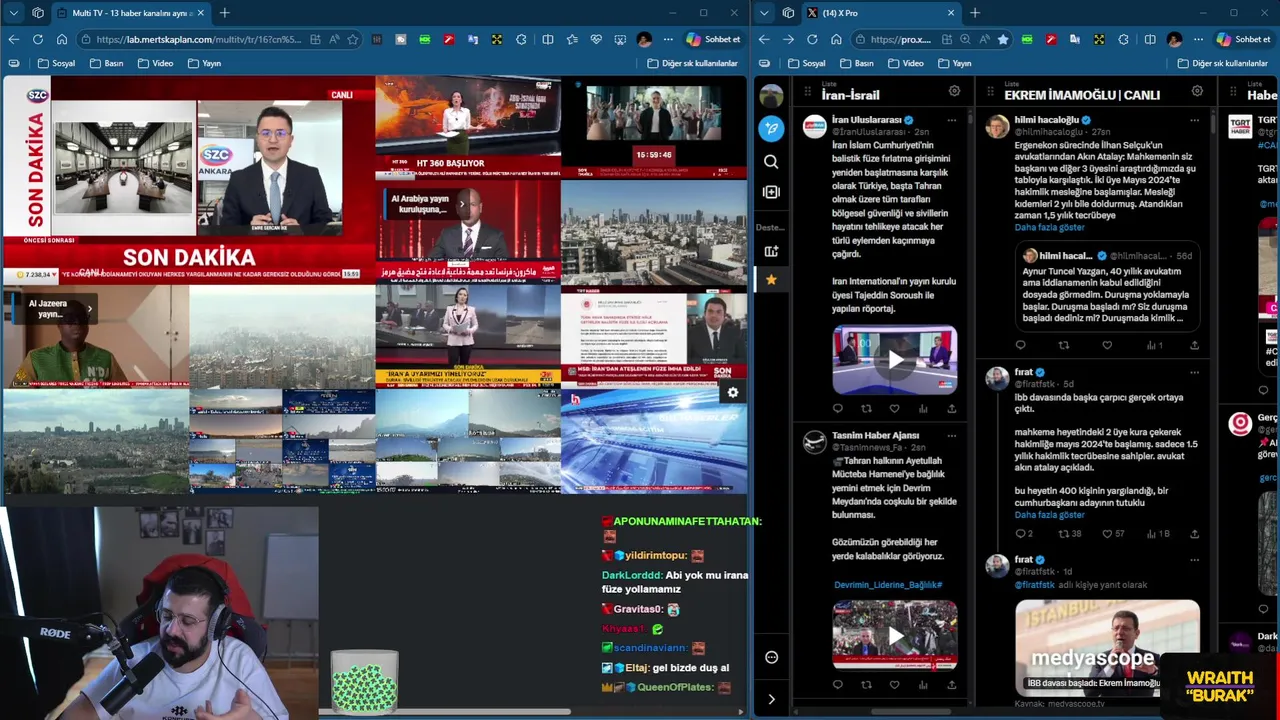Viewport: 1280px width, 720px height.
Task: Expand X Pro sidebar with bottom chevron
Action: tap(771, 699)
